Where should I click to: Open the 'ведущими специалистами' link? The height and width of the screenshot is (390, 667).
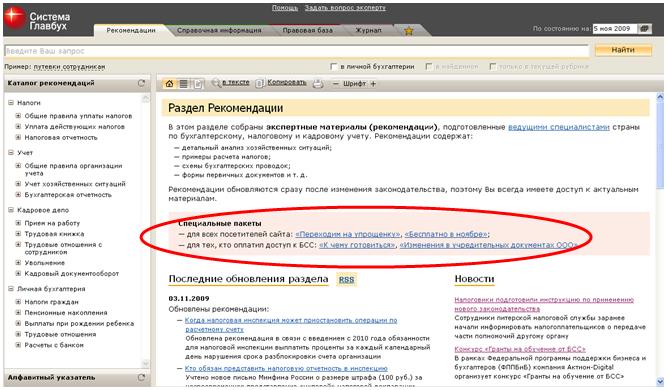(x=559, y=127)
